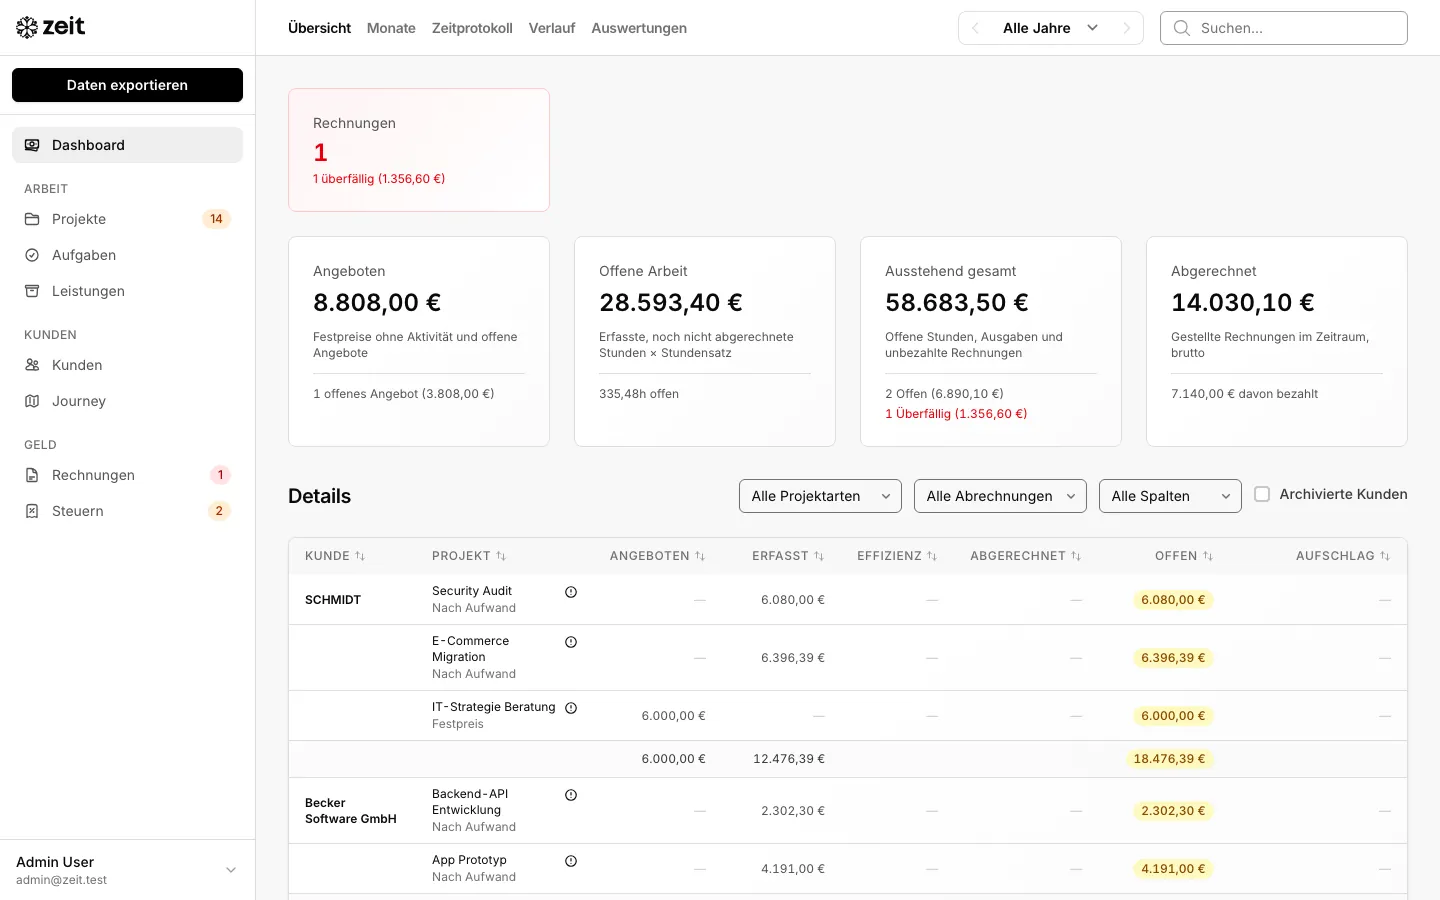This screenshot has height=900, width=1440.
Task: Click the 18.476,39 € subtotal badge
Action: [x=1169, y=759]
